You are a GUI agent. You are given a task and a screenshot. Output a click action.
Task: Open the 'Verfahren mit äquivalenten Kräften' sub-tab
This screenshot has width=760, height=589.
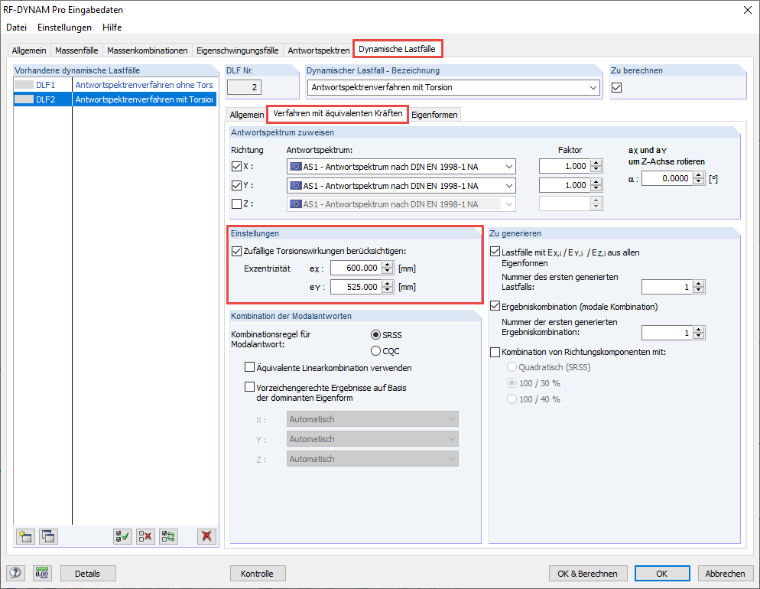[x=337, y=114]
